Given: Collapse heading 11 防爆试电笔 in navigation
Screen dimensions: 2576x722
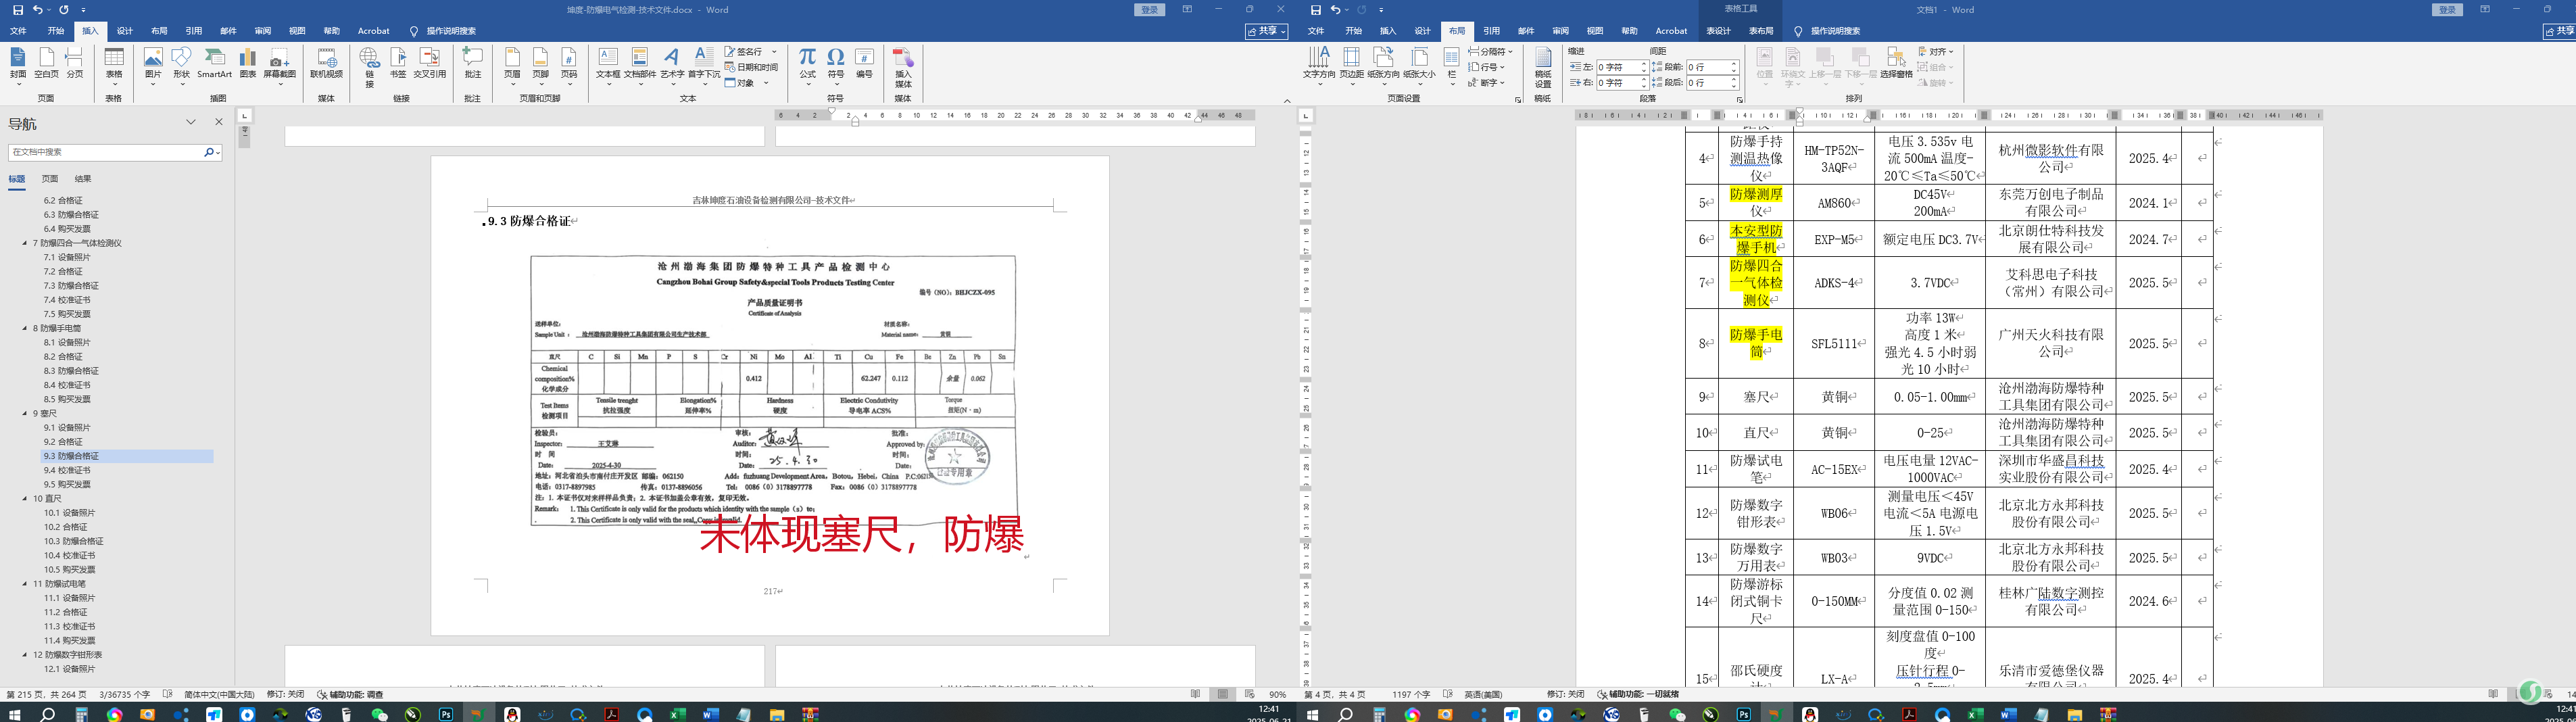Looking at the screenshot, I should click(x=25, y=583).
